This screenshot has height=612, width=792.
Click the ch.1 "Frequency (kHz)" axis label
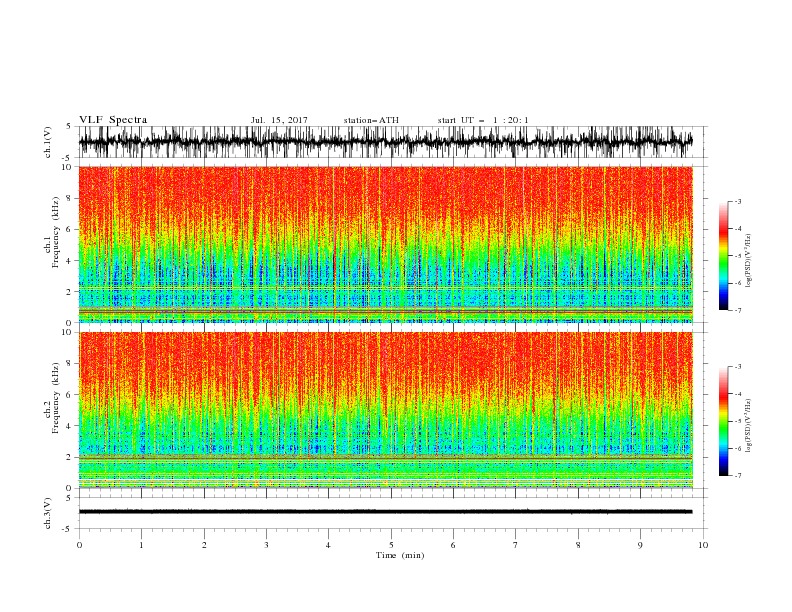(56, 232)
